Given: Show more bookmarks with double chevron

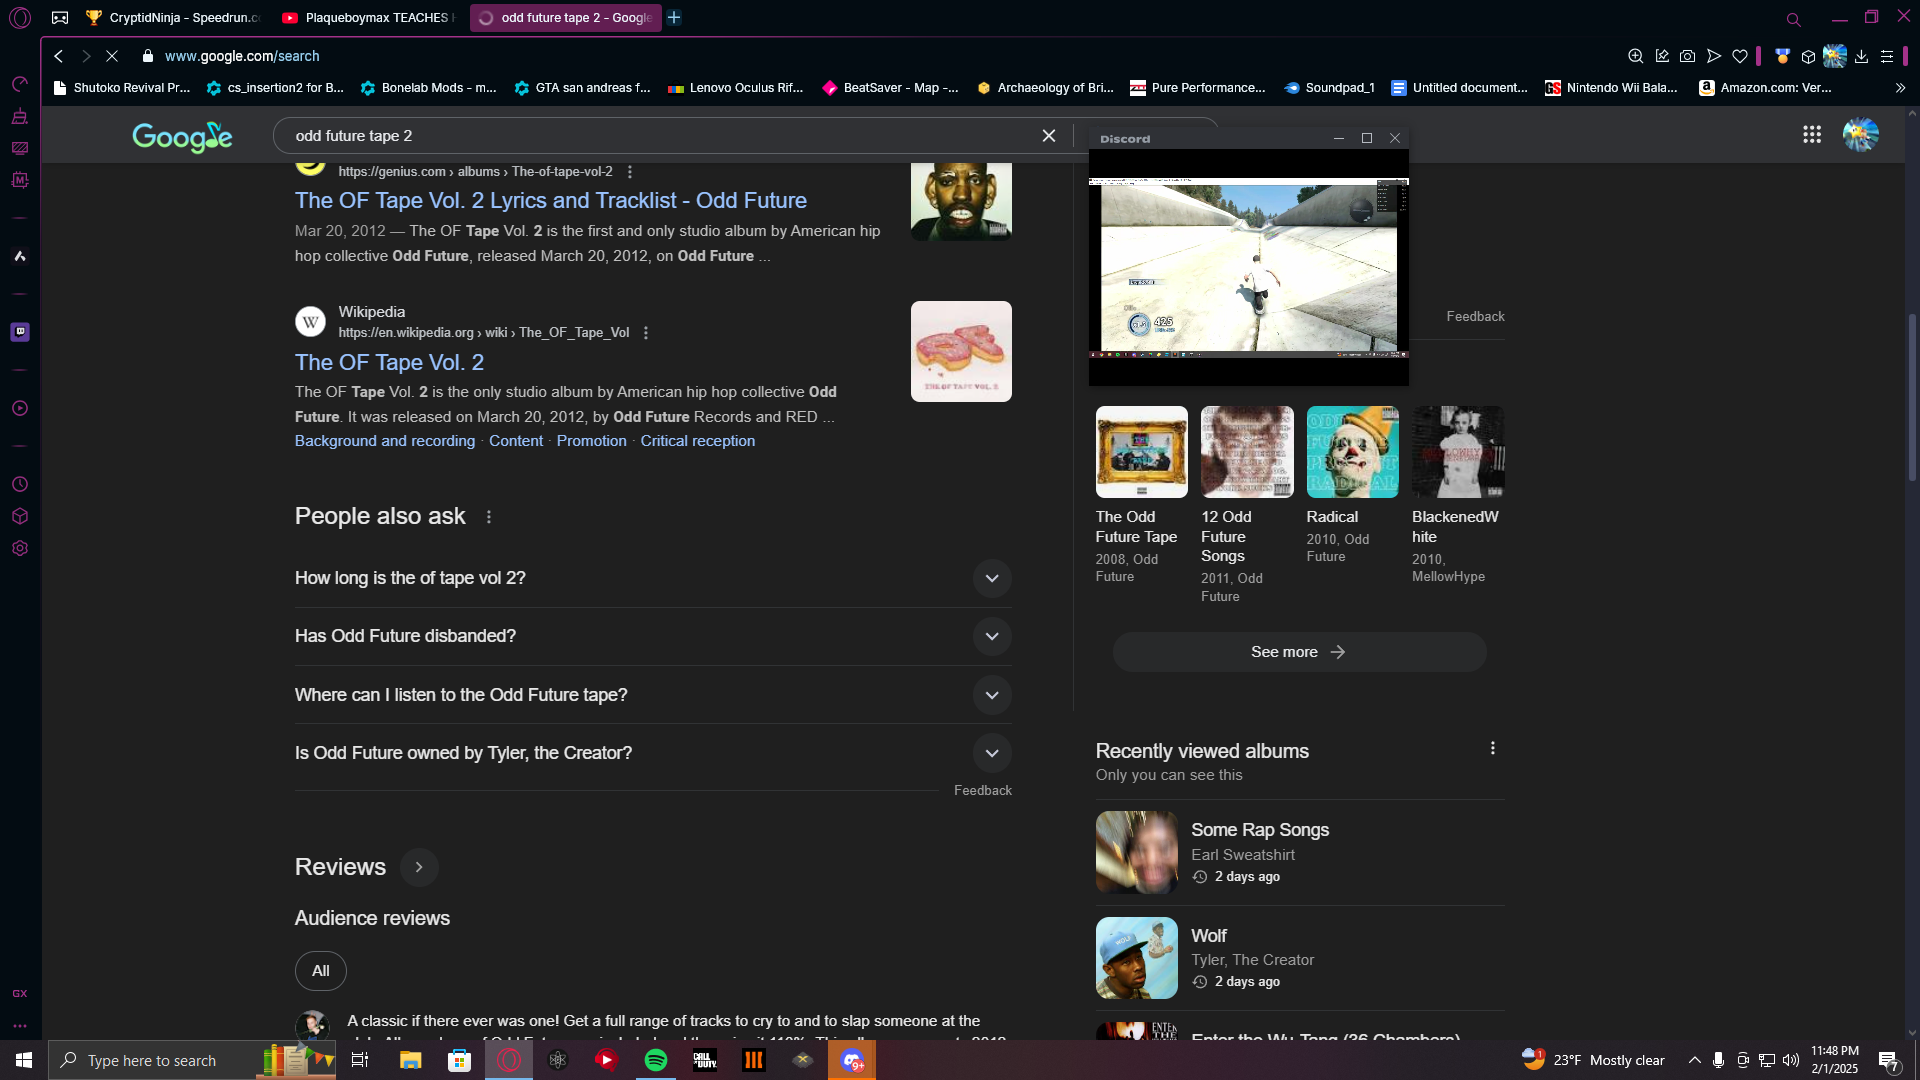Looking at the screenshot, I should click(1900, 88).
